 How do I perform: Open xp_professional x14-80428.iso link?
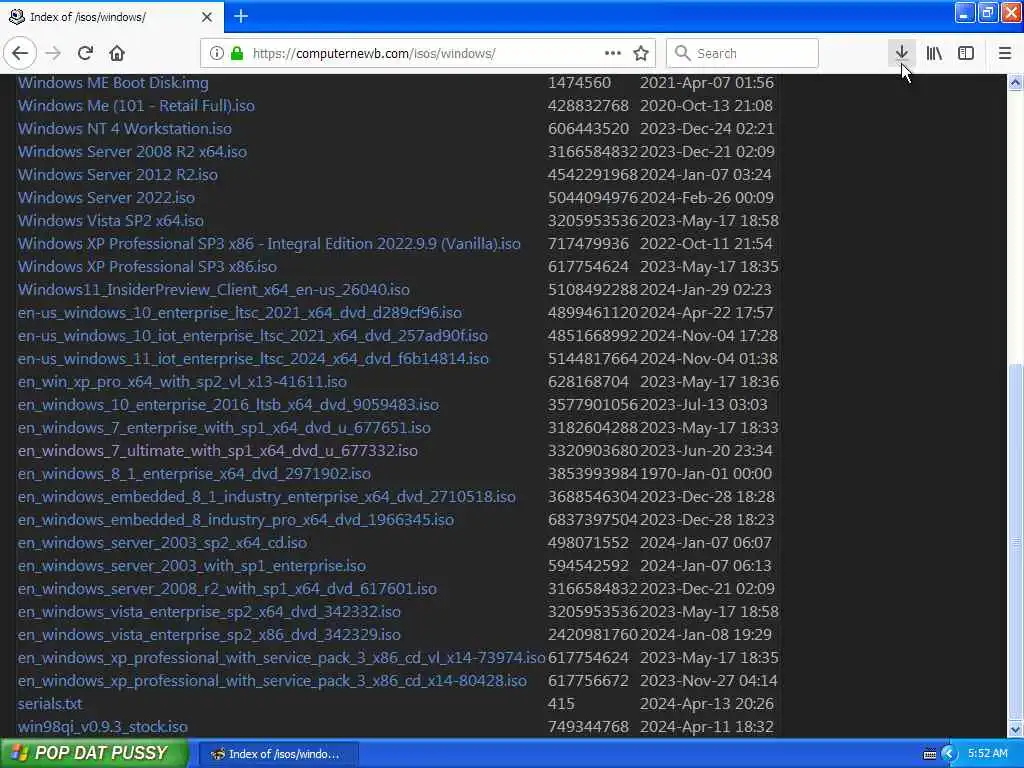pos(272,680)
